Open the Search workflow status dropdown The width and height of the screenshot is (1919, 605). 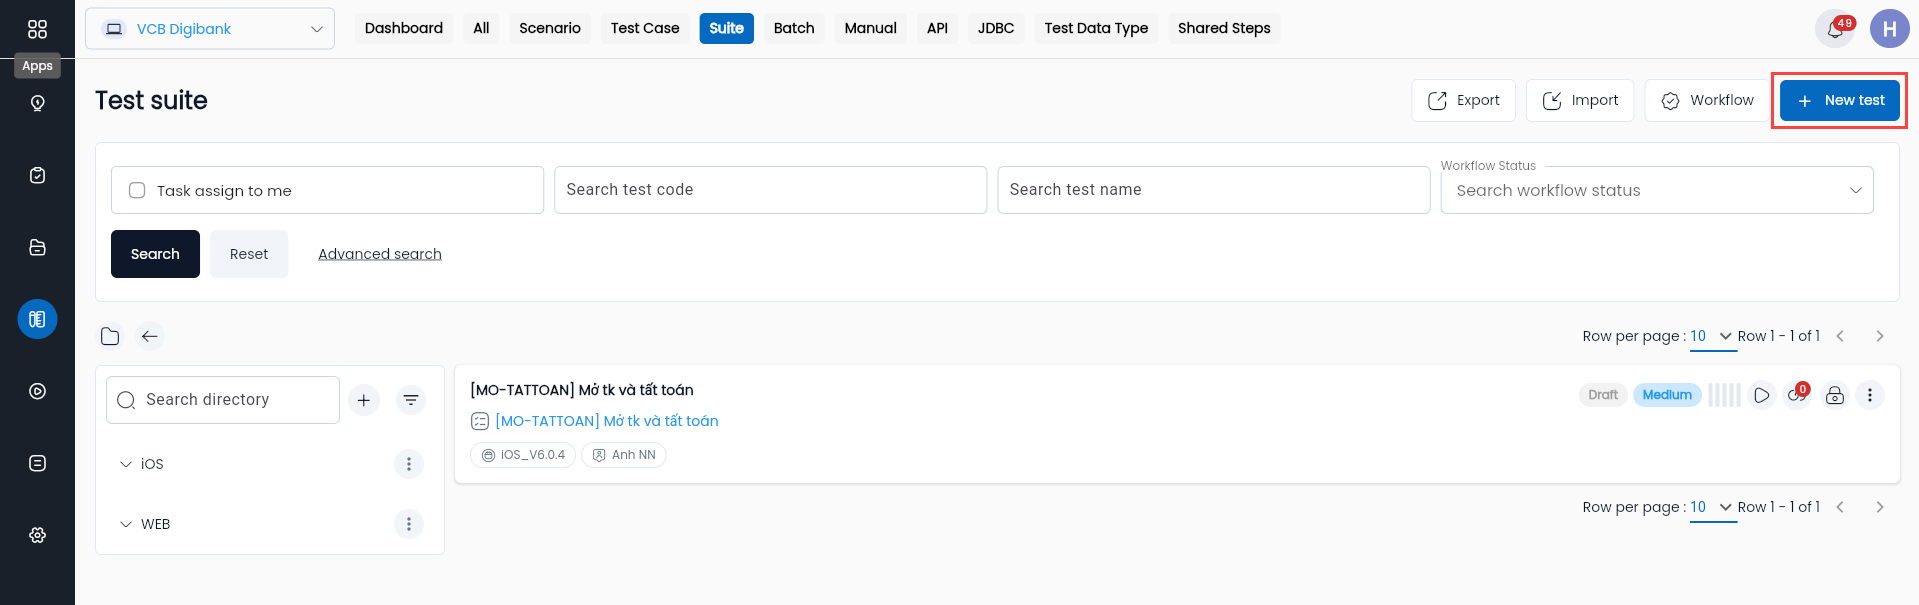[1656, 190]
